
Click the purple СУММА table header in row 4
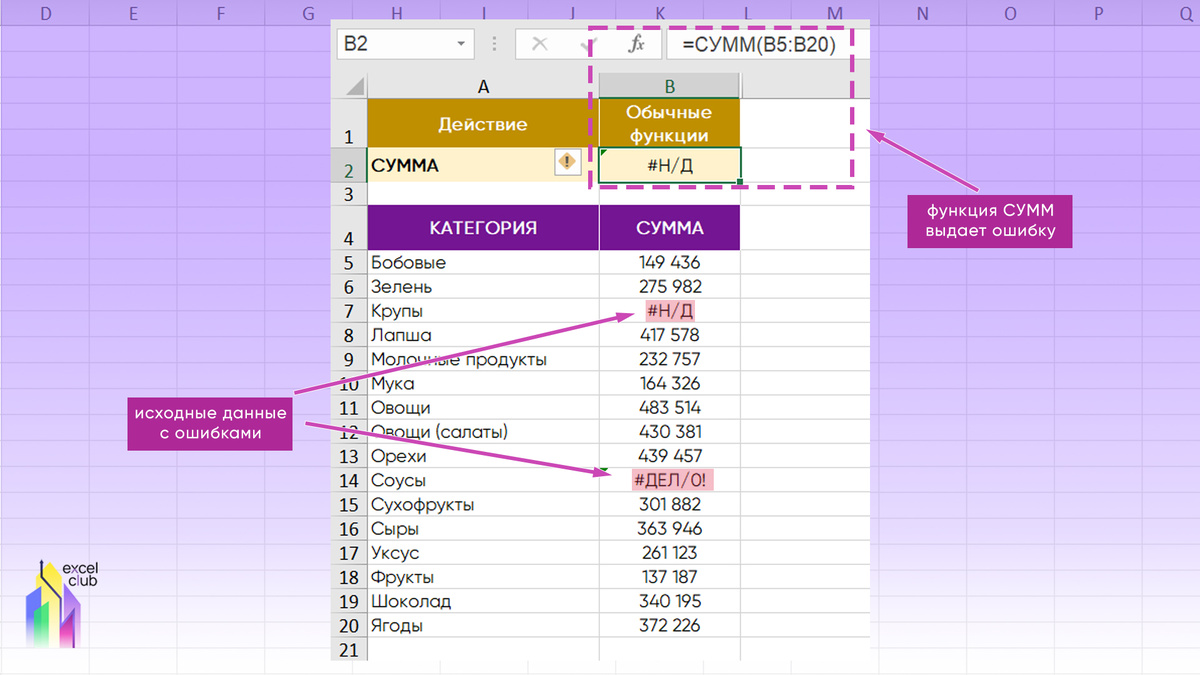click(x=670, y=228)
